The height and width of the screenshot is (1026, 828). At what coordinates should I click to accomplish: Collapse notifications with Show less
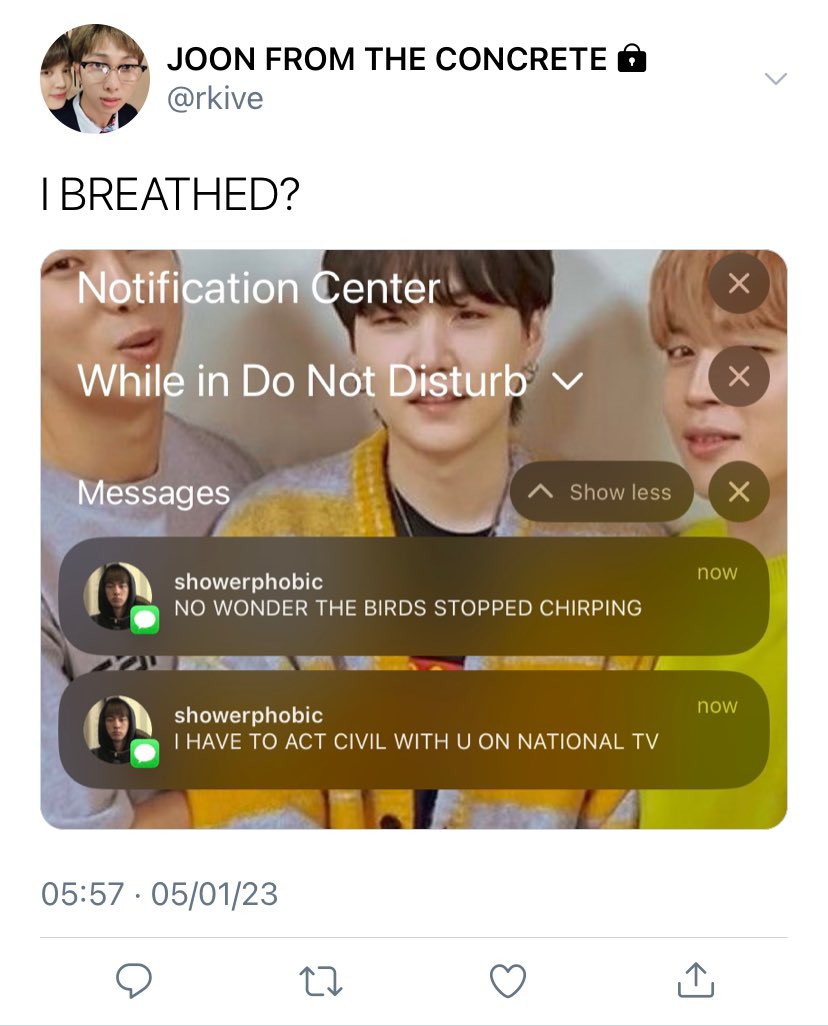[602, 491]
